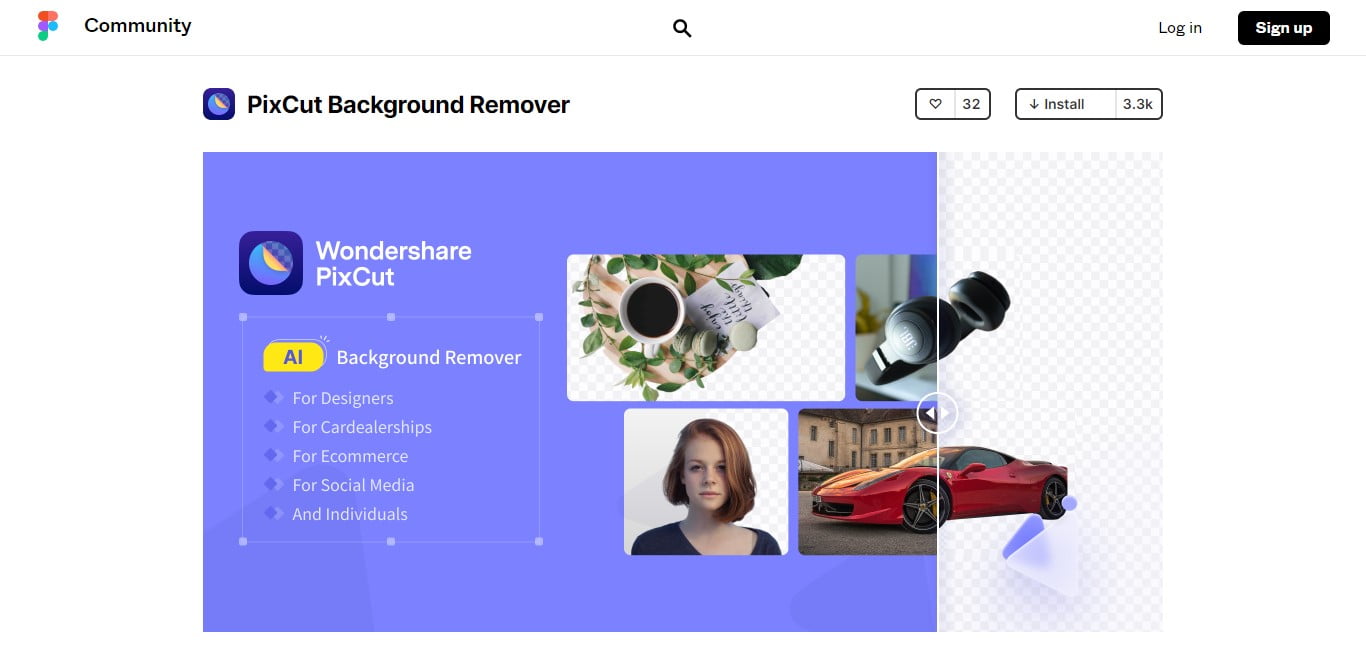Select the PixCut Background Remover app icon
1366x657 pixels.
pyautogui.click(x=219, y=104)
